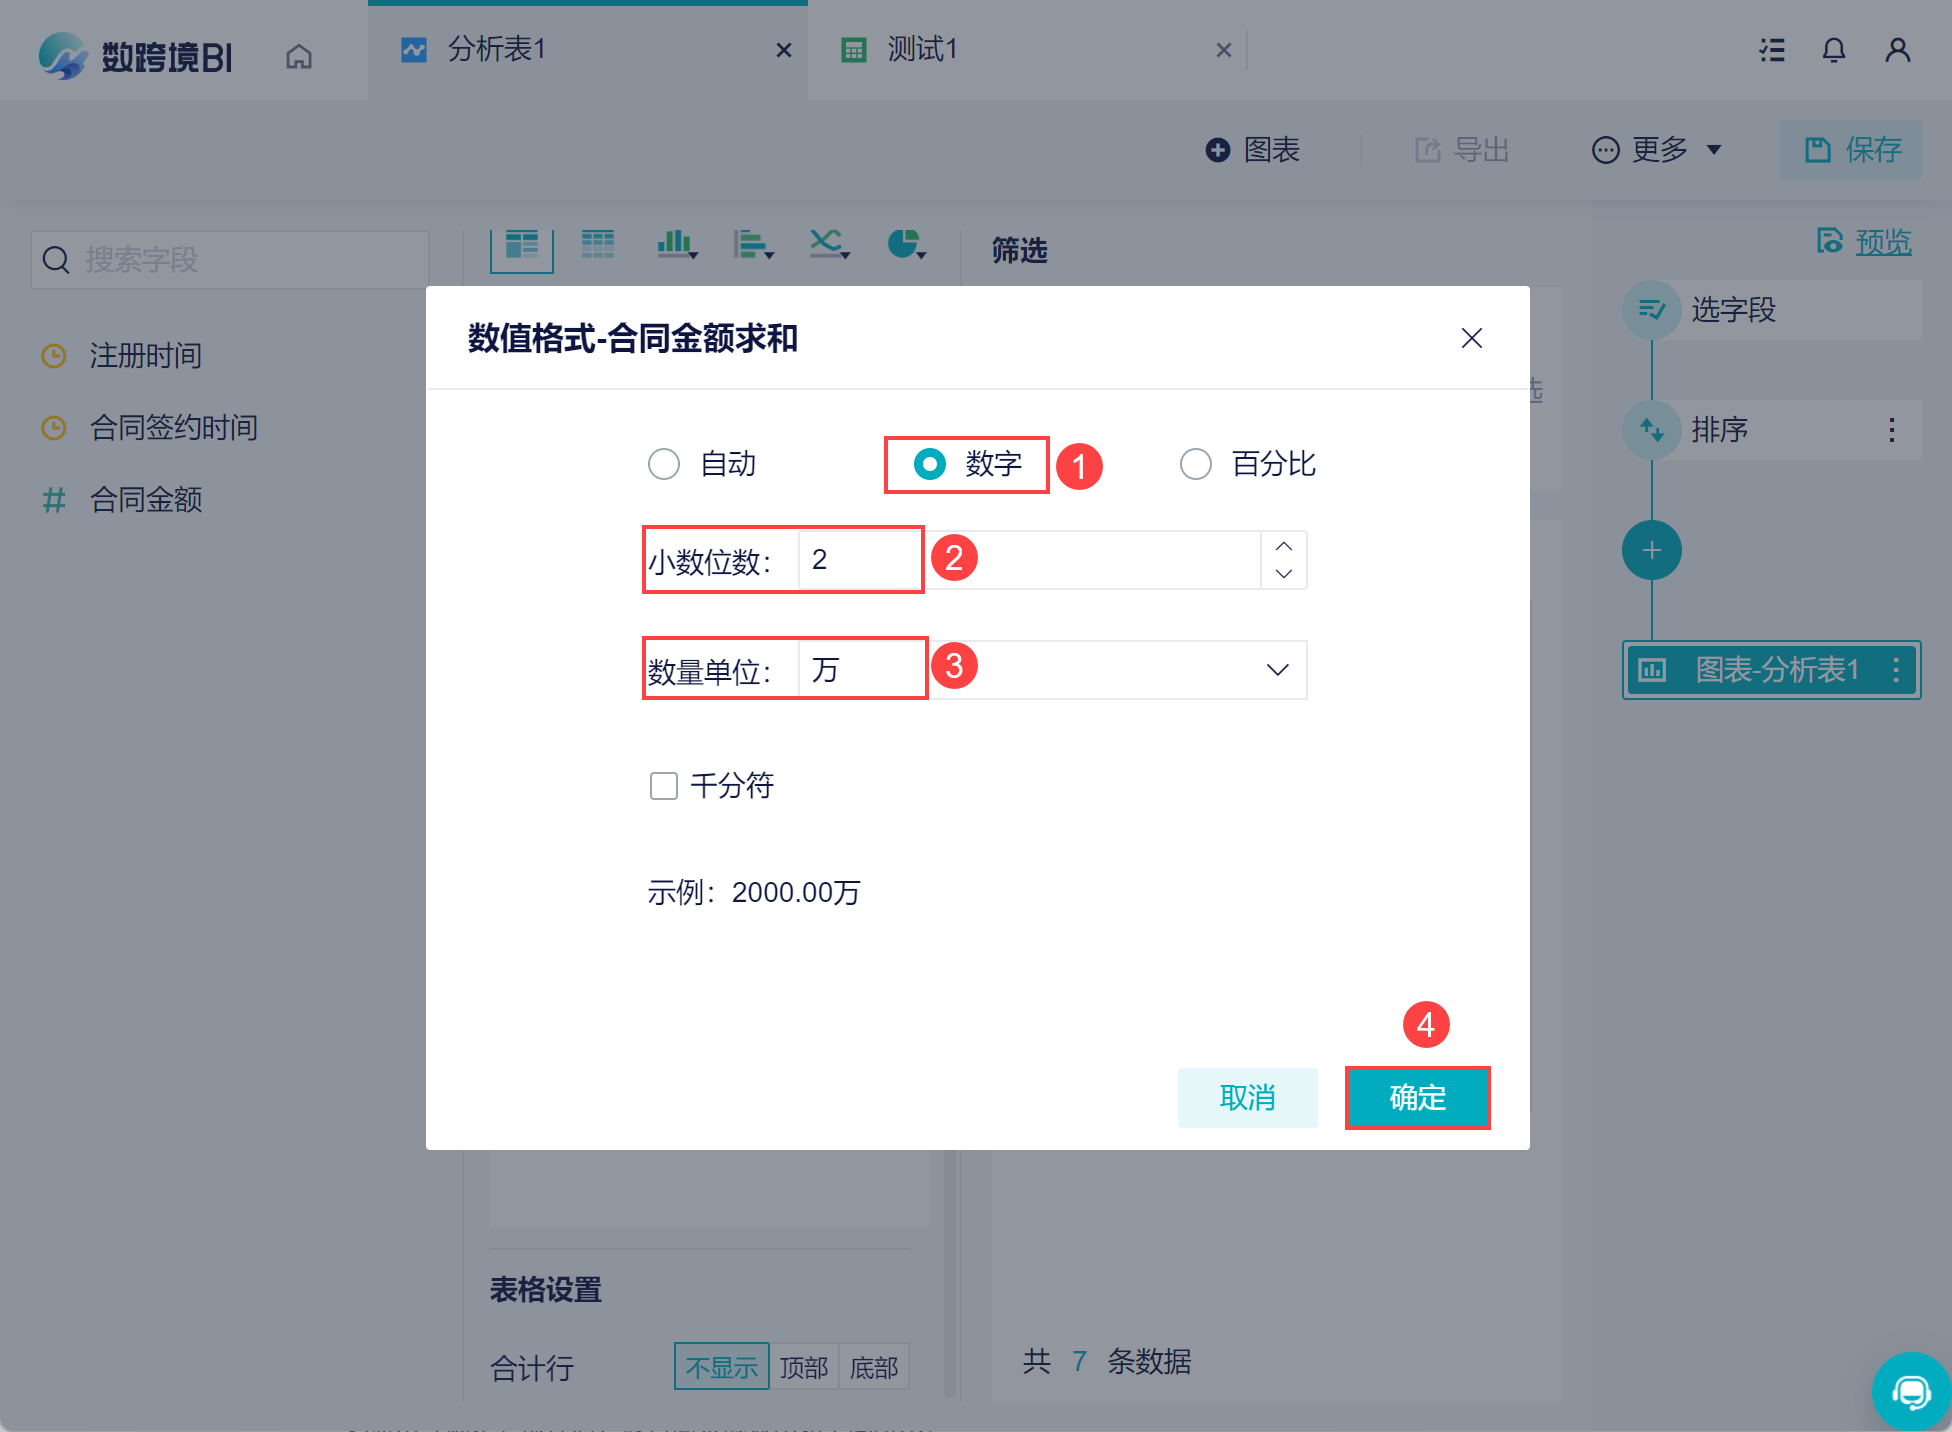The image size is (1952, 1432).
Task: Increase decimal places with up arrow
Action: (1284, 546)
